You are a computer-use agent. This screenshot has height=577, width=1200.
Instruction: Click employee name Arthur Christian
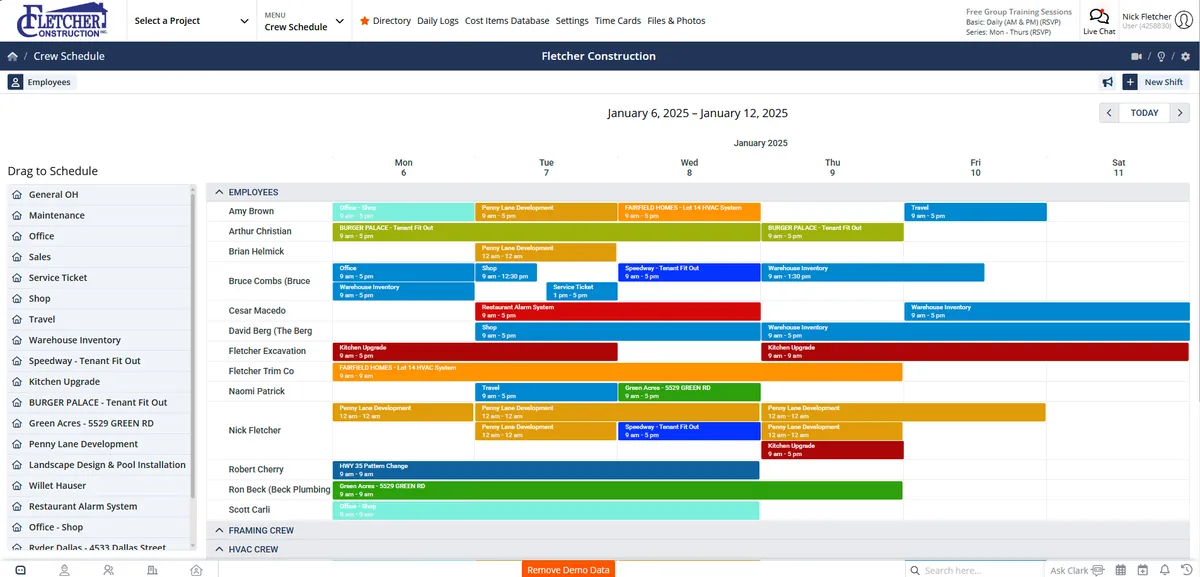click(260, 231)
